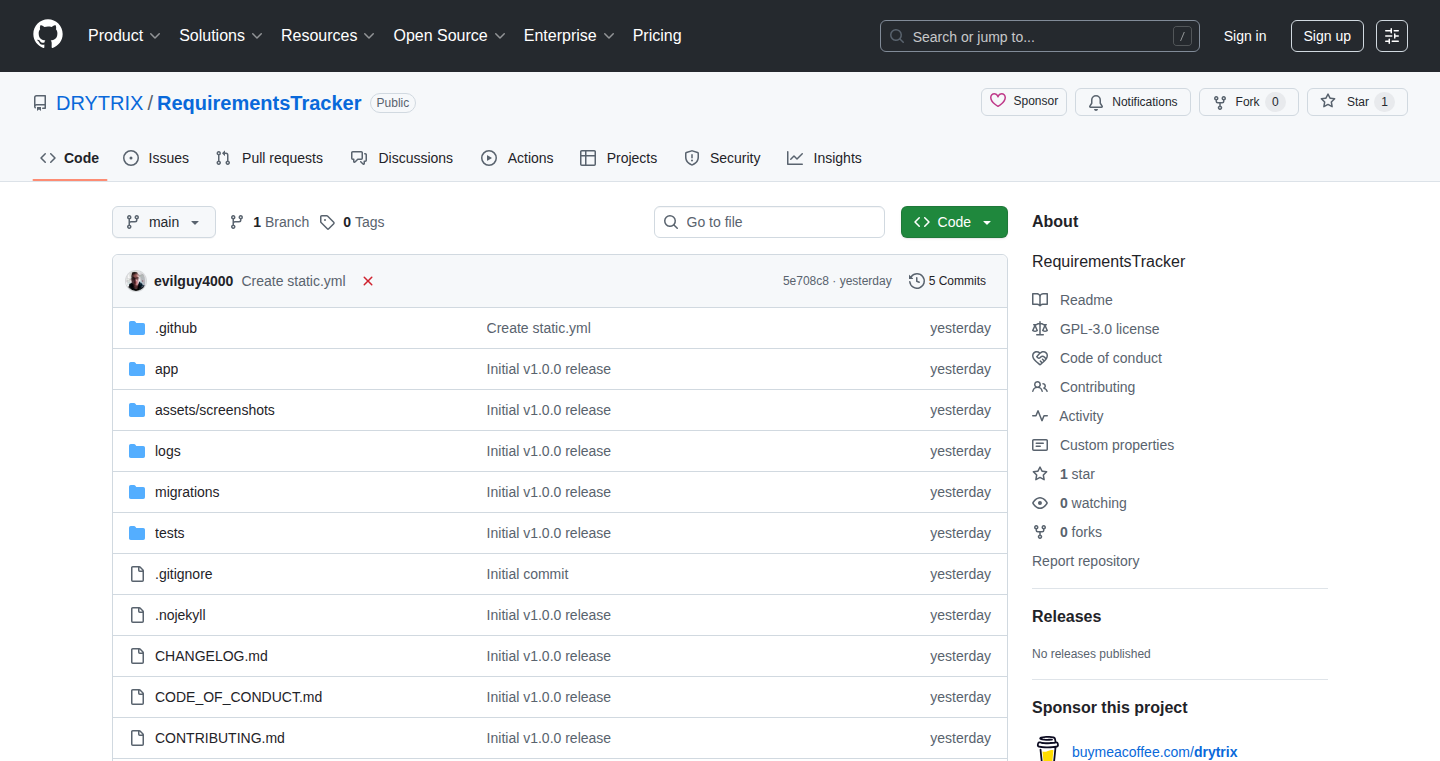Open buymeacoffee.com/drytrix link
1440x761 pixels.
coord(1155,752)
